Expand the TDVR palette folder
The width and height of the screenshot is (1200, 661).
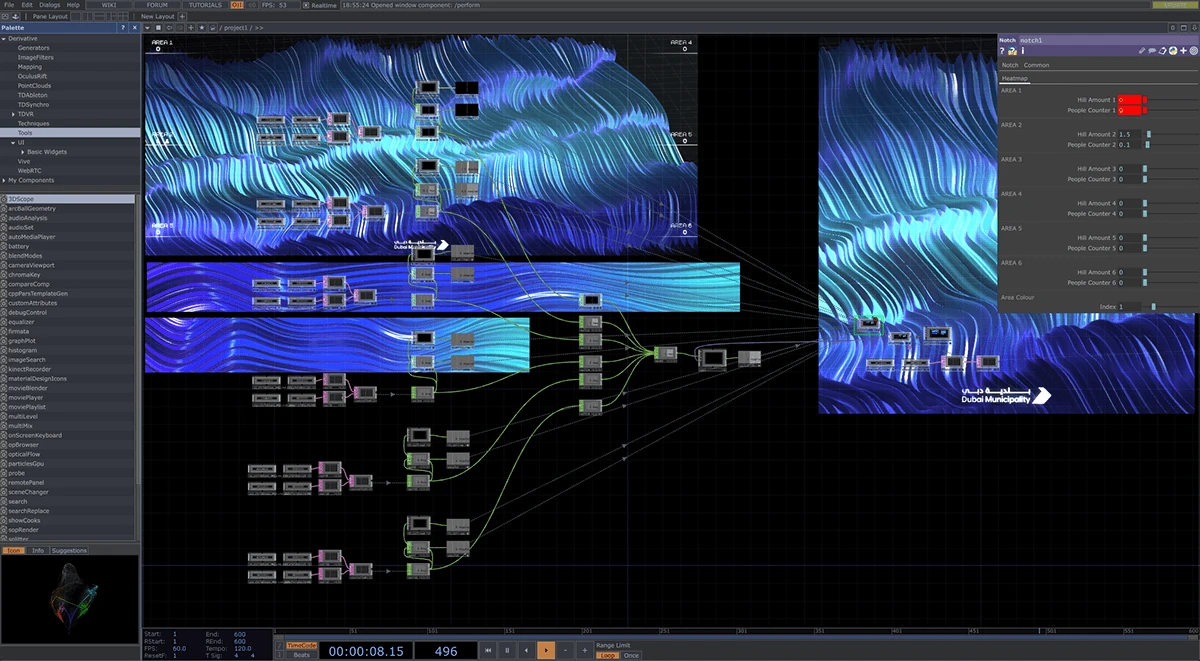click(14, 114)
